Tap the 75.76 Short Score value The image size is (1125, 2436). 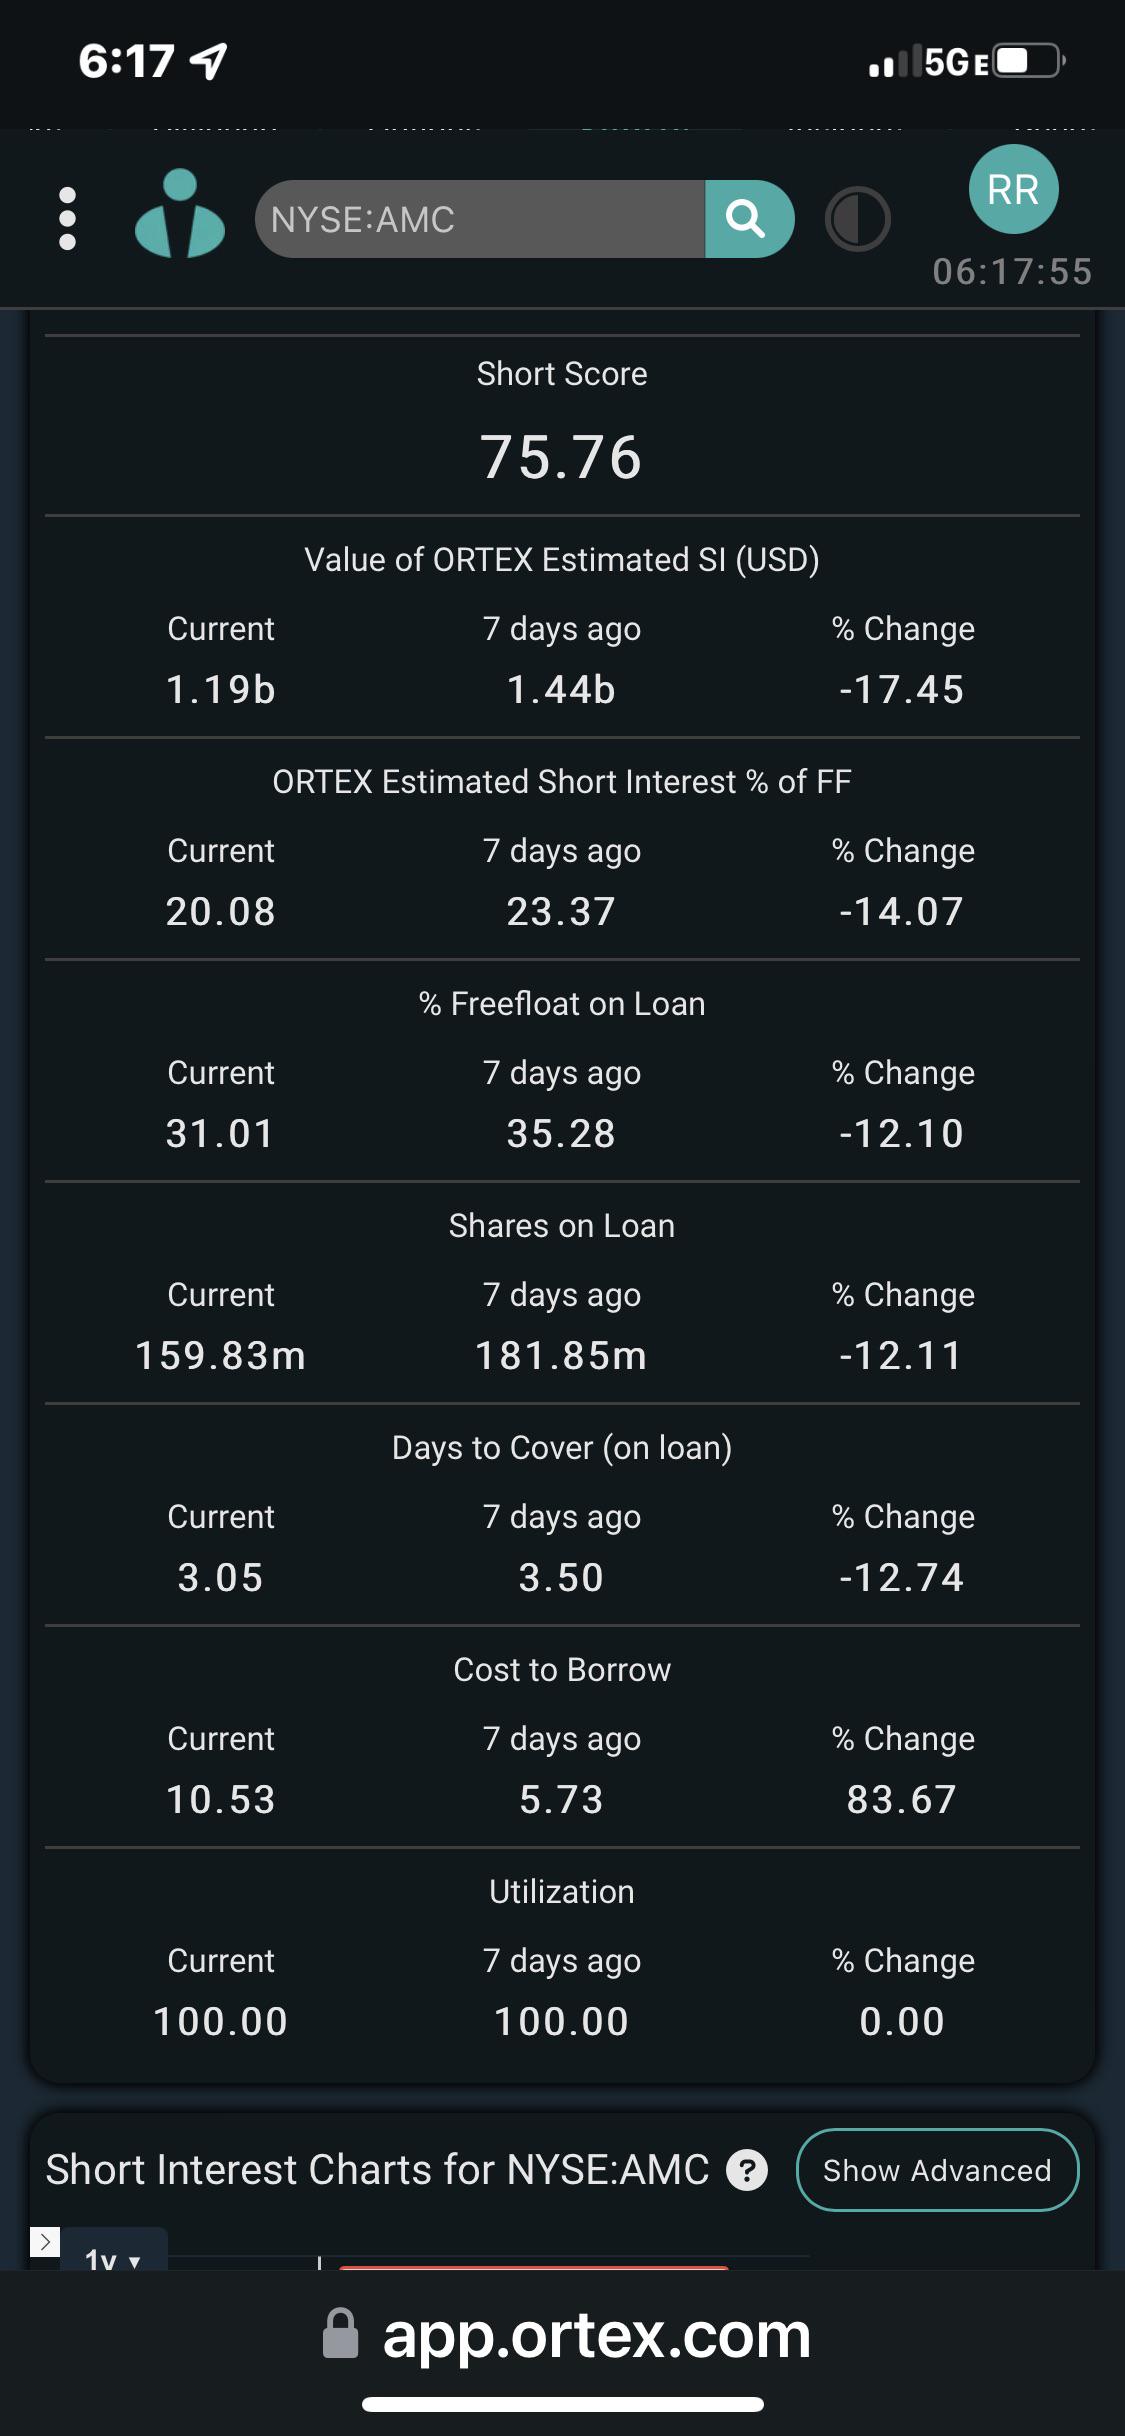pyautogui.click(x=561, y=457)
